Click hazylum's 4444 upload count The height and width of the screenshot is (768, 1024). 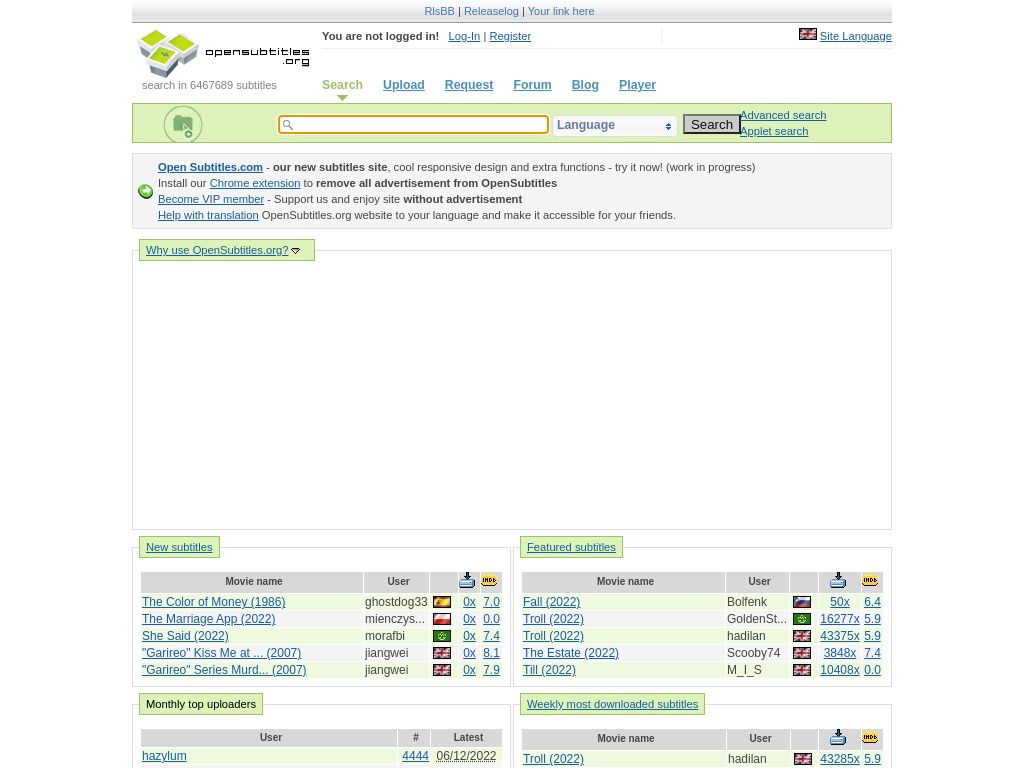pos(415,756)
